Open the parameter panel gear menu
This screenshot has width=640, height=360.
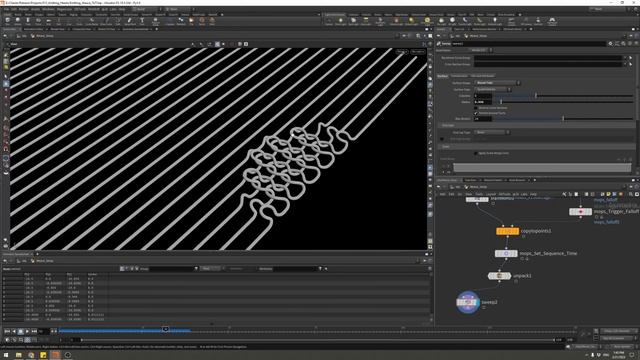[611, 44]
